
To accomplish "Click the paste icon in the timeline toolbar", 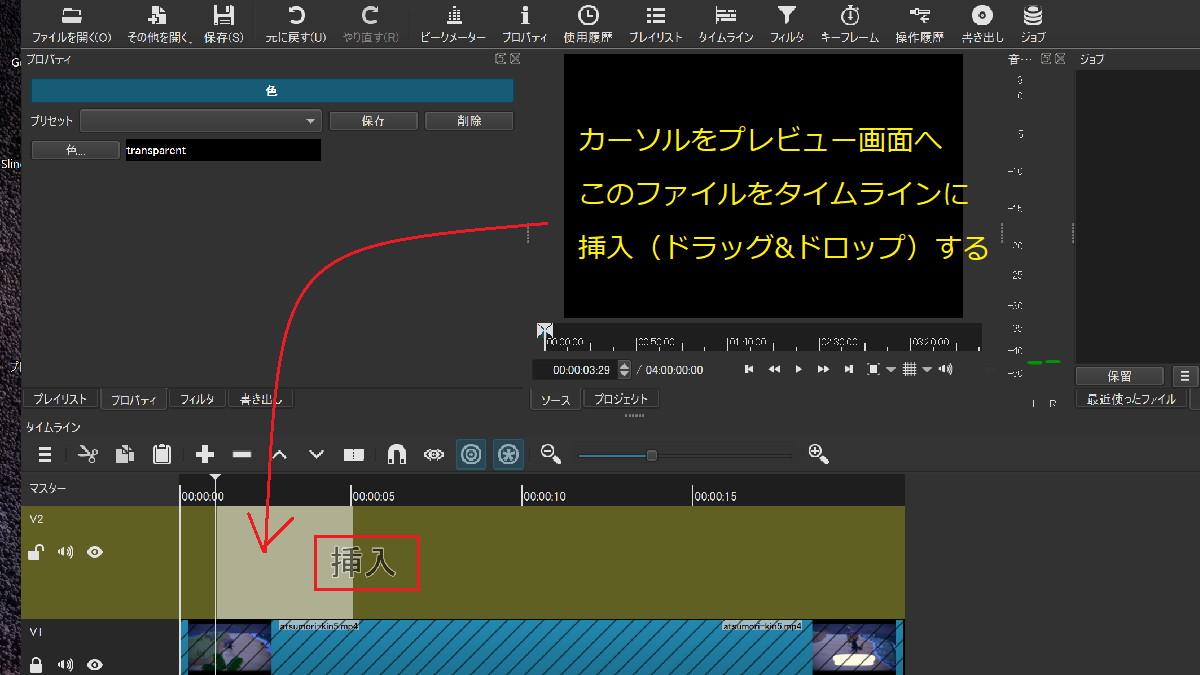I will click(160, 454).
